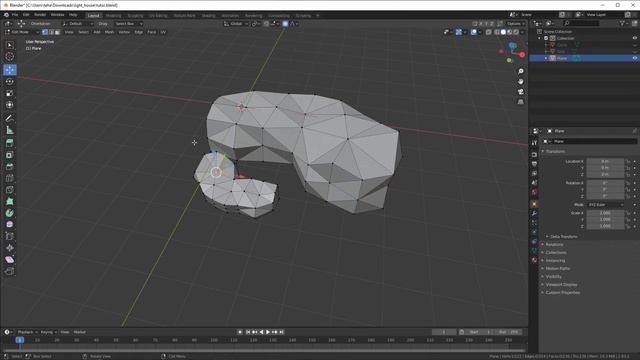Screen dimensions: 640x360
Task: Open the Modifier properties wrench tab
Action: [x=534, y=213]
